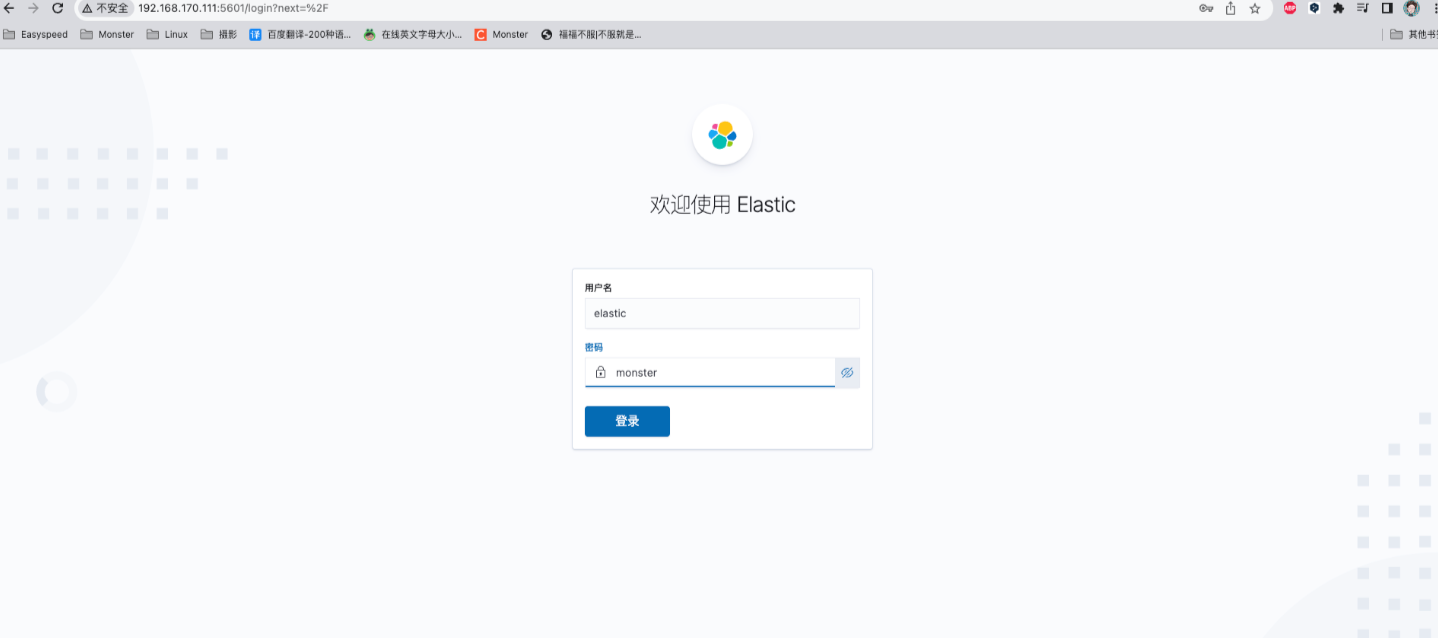Open the dark blue hexagon extension
Viewport: 1438px width, 638px height.
(x=1314, y=8)
